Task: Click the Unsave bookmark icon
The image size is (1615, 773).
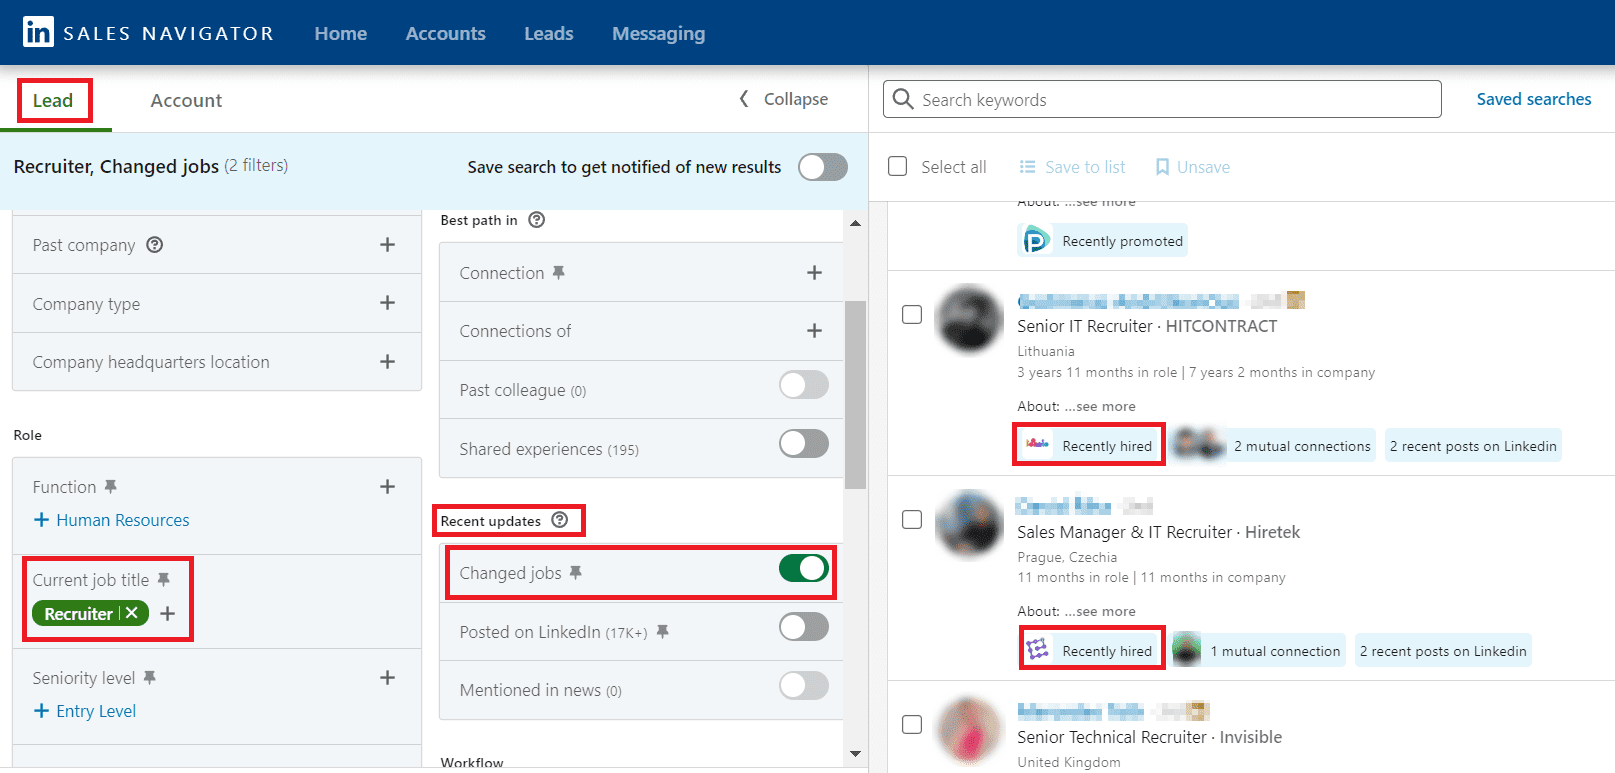Action: coord(1162,167)
